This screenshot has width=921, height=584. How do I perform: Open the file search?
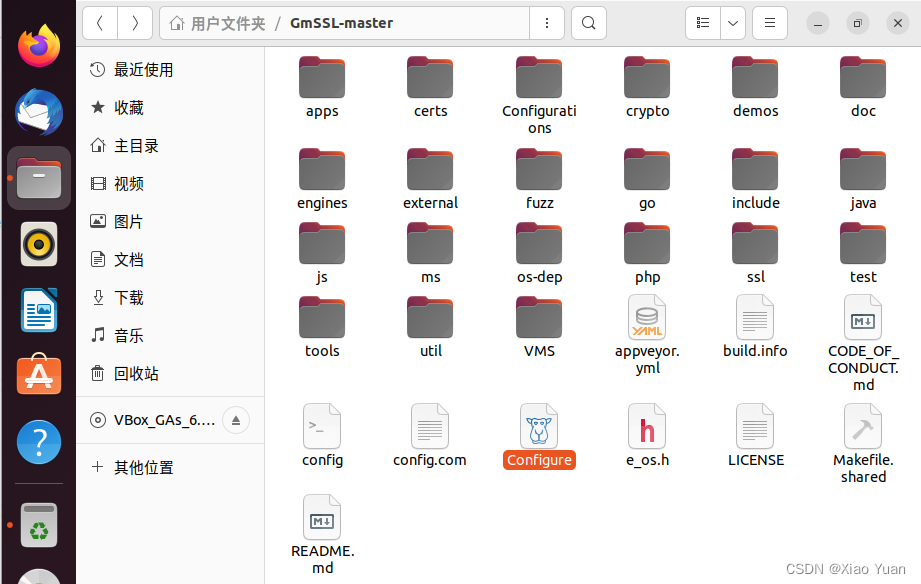click(589, 23)
